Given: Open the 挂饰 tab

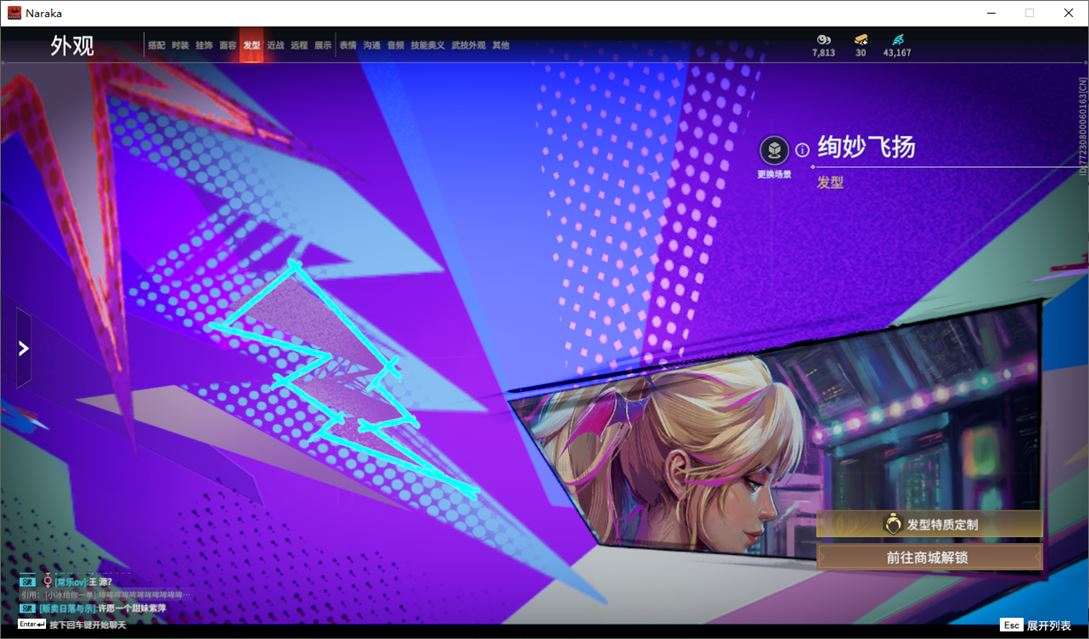Looking at the screenshot, I should click(204, 45).
